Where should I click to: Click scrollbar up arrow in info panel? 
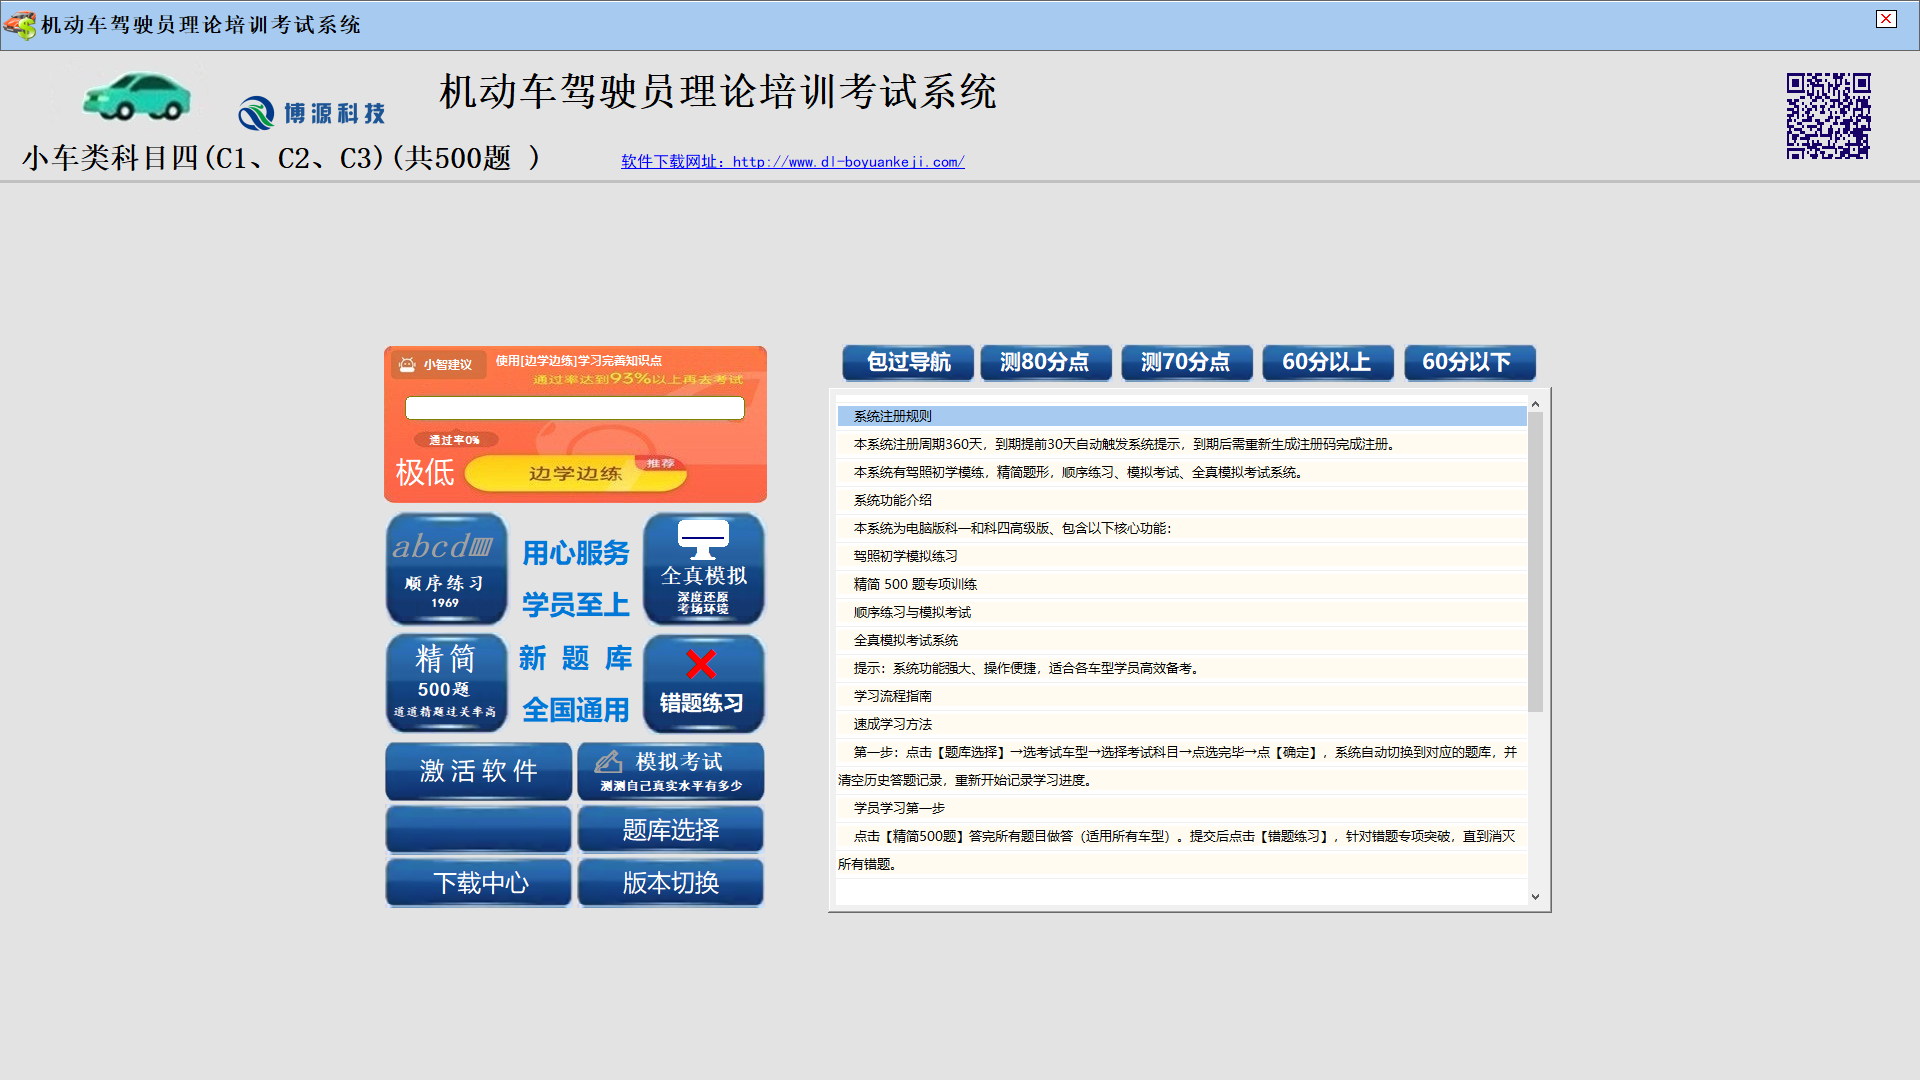[1535, 404]
